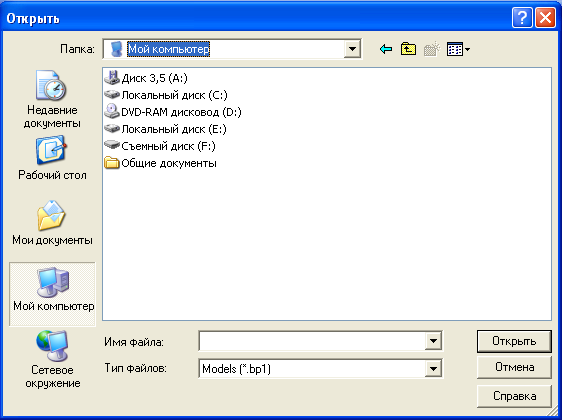This screenshot has width=562, height=420.
Task: Open Recent Documents (Недавние документы) place
Action: (x=52, y=99)
